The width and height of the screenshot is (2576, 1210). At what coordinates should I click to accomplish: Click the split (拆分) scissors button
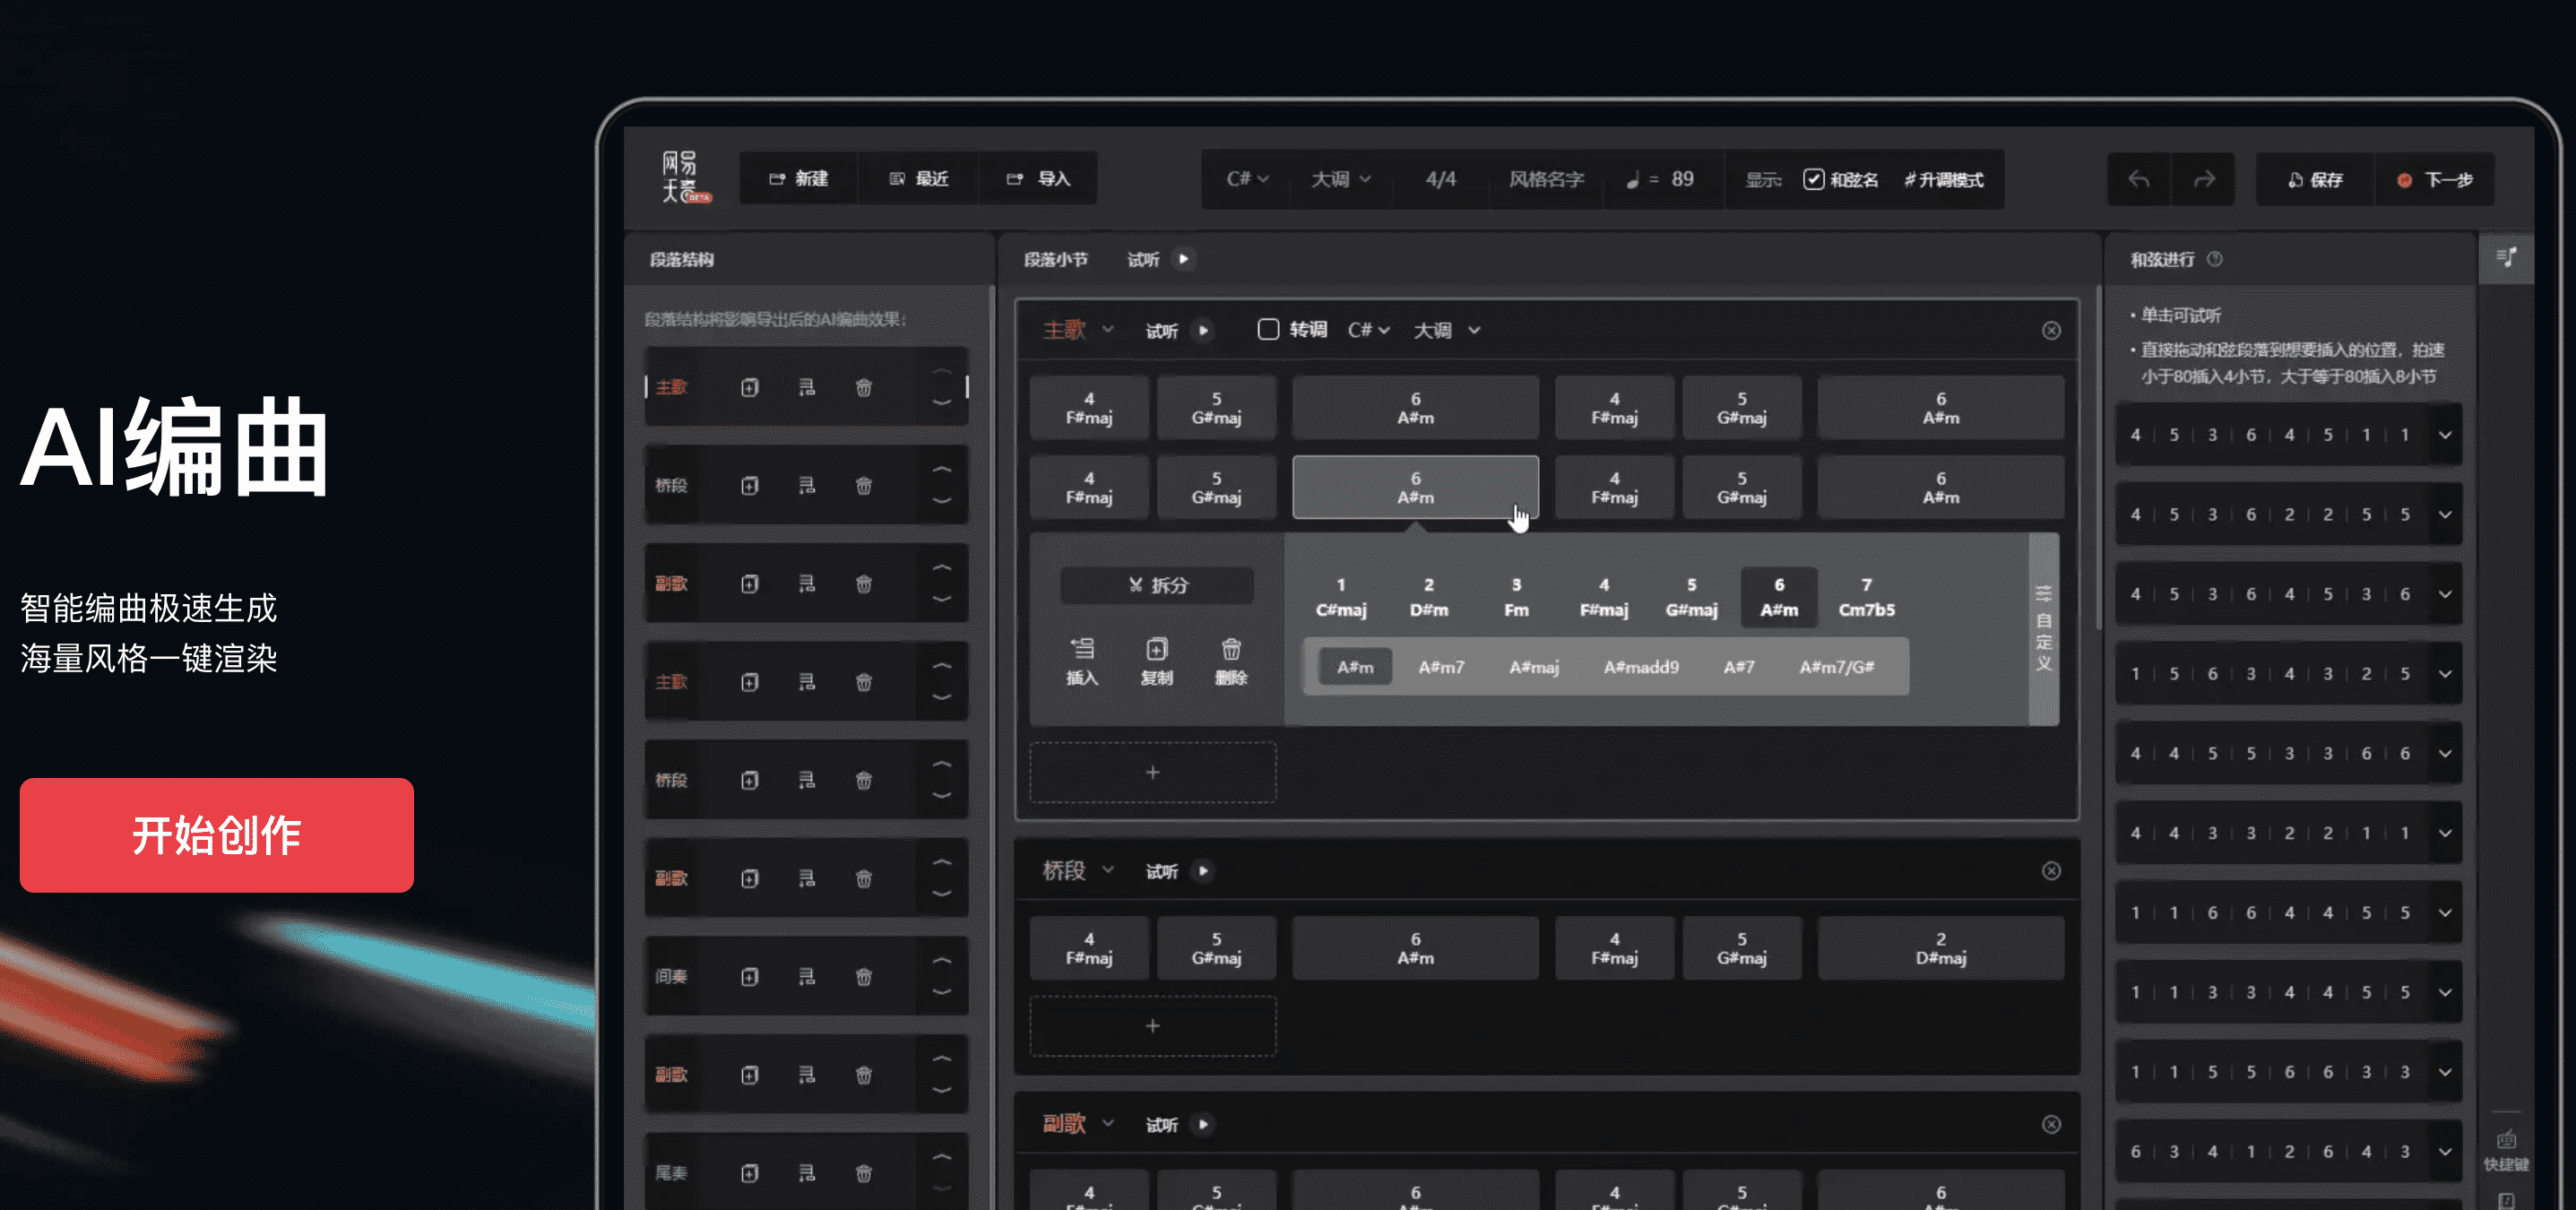click(x=1157, y=585)
